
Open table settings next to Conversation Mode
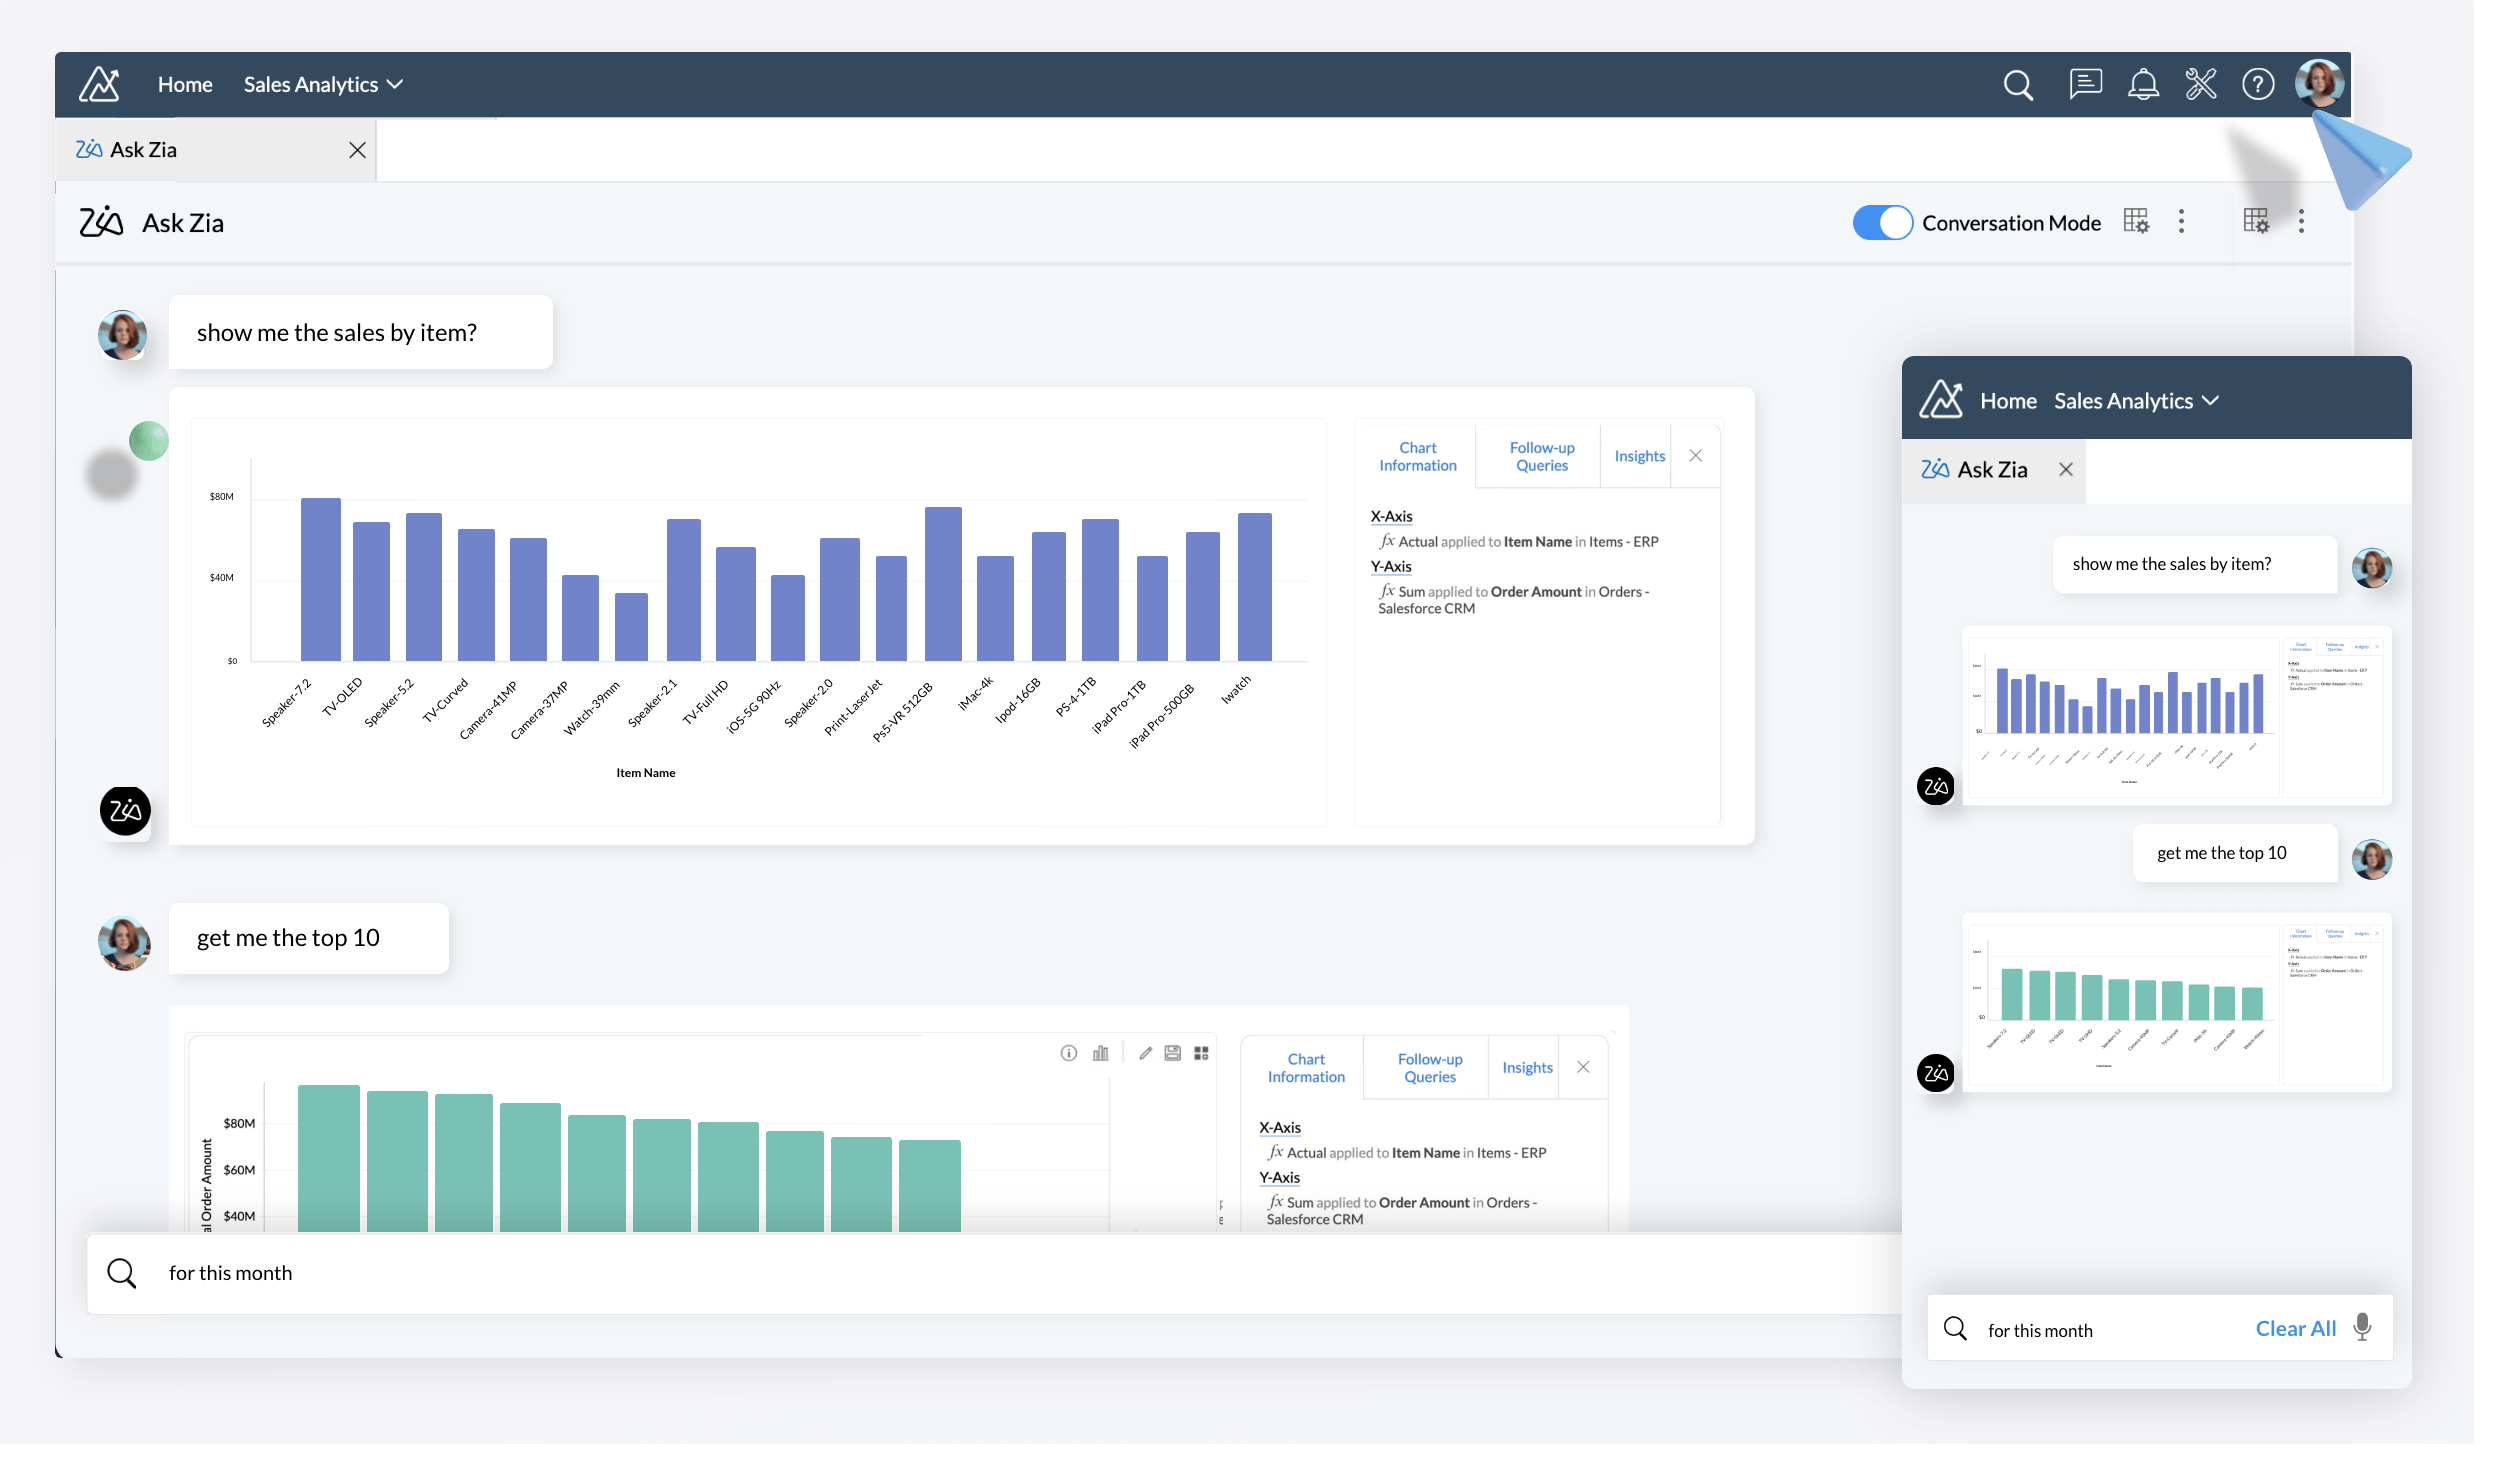(x=2136, y=221)
